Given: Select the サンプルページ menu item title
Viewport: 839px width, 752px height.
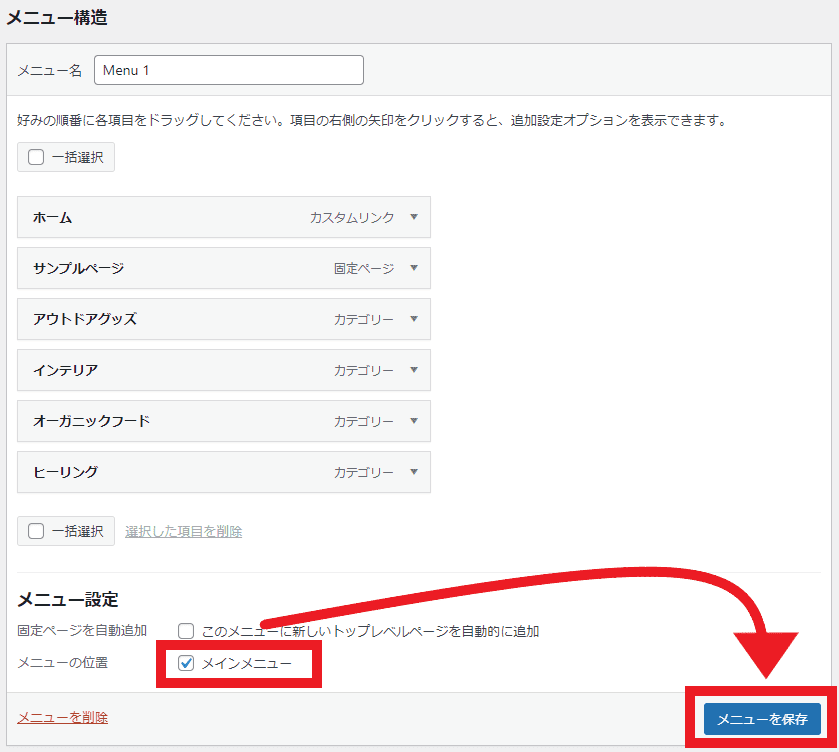Looking at the screenshot, I should [78, 268].
